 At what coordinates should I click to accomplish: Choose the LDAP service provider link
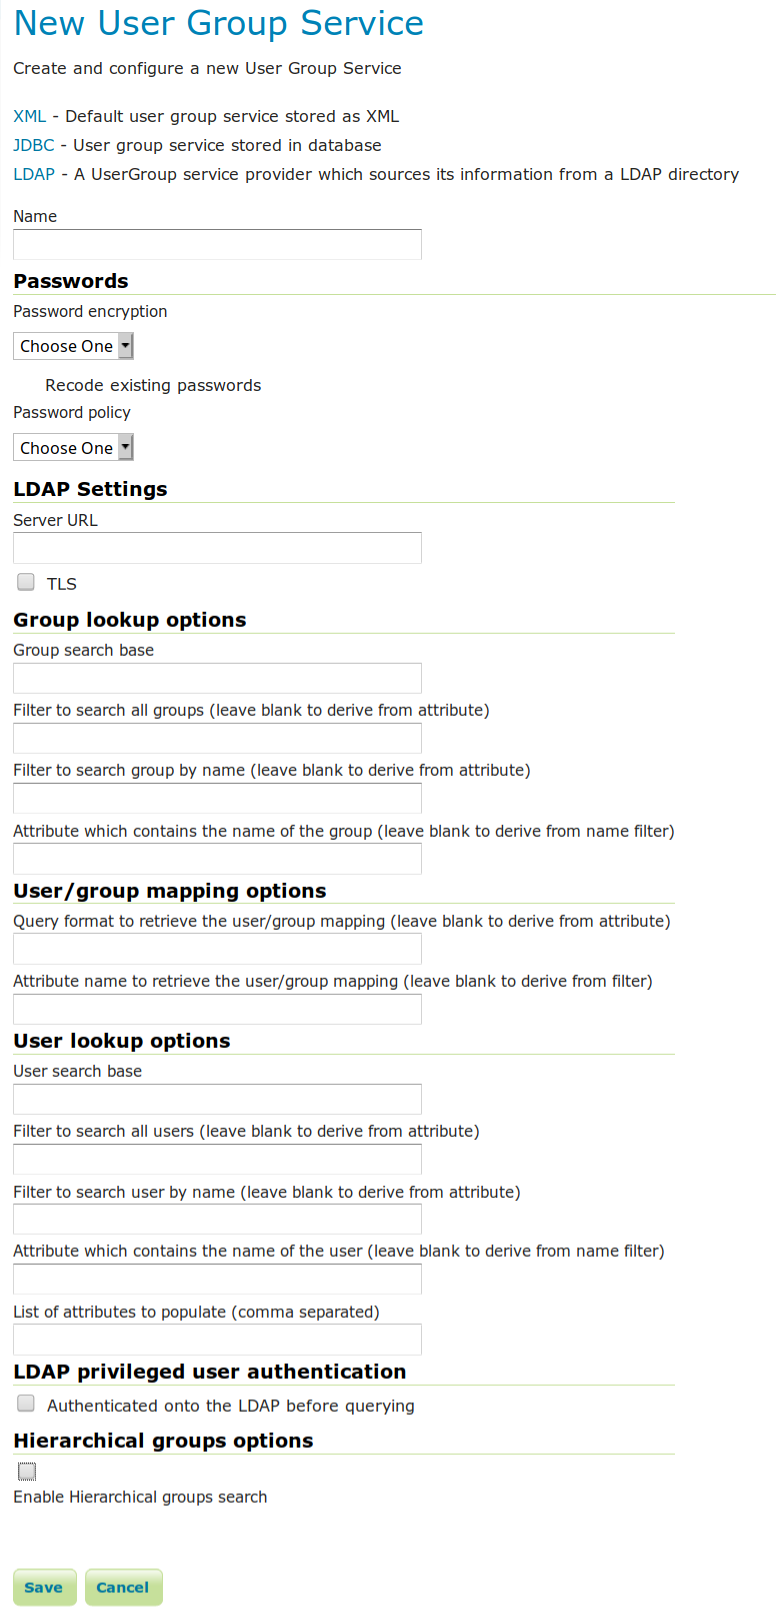click(x=33, y=174)
